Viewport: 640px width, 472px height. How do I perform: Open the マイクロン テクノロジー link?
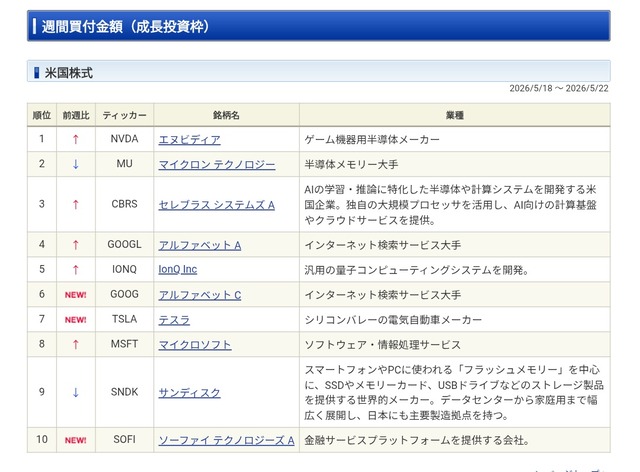[217, 165]
